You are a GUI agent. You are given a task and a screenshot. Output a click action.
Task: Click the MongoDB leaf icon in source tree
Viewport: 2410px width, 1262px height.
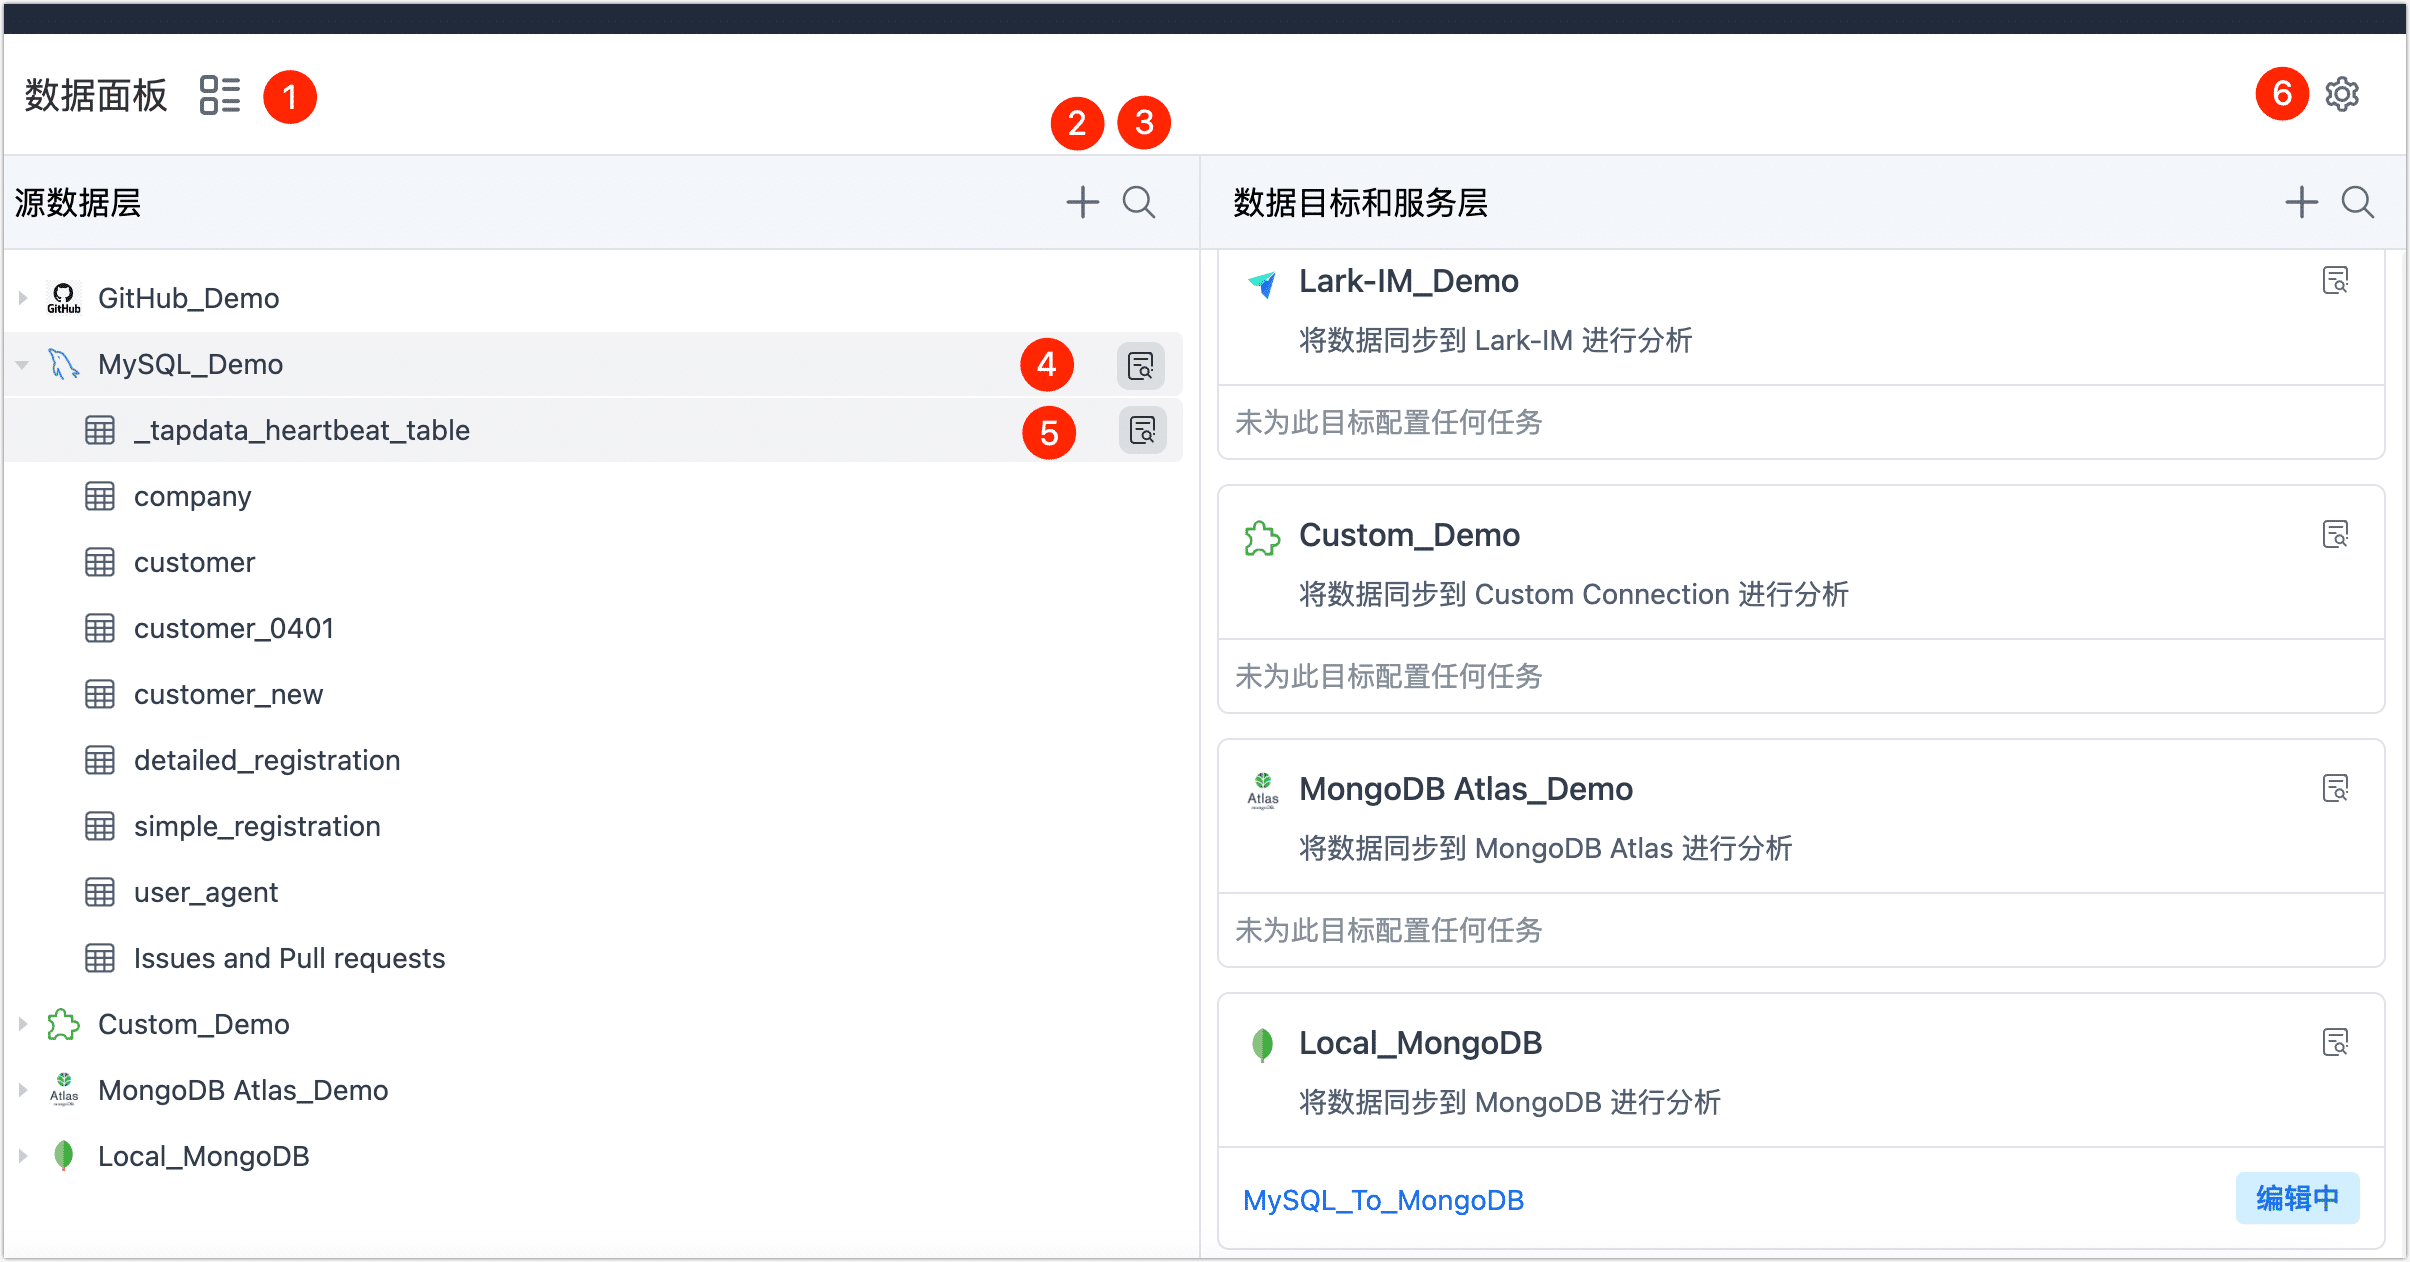[x=64, y=1156]
